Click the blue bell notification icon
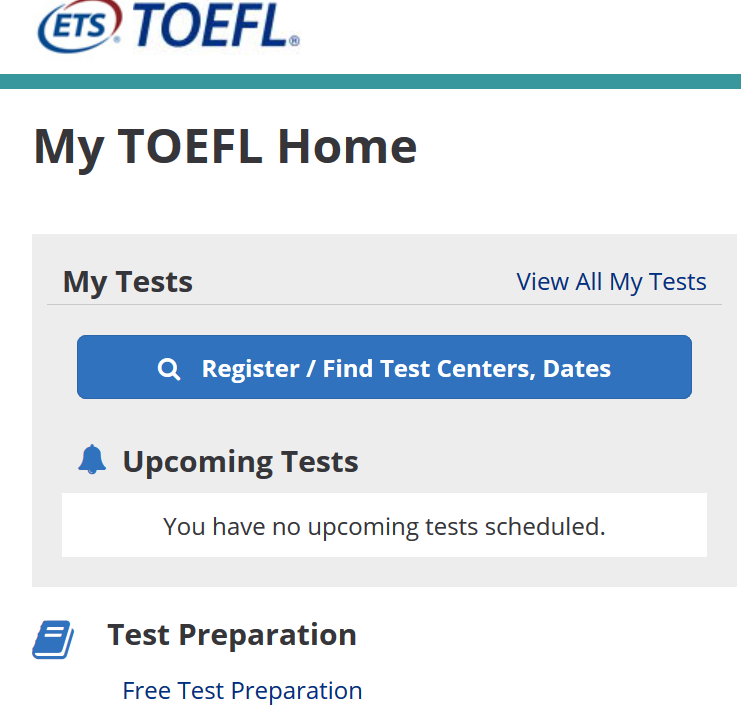 point(92,459)
